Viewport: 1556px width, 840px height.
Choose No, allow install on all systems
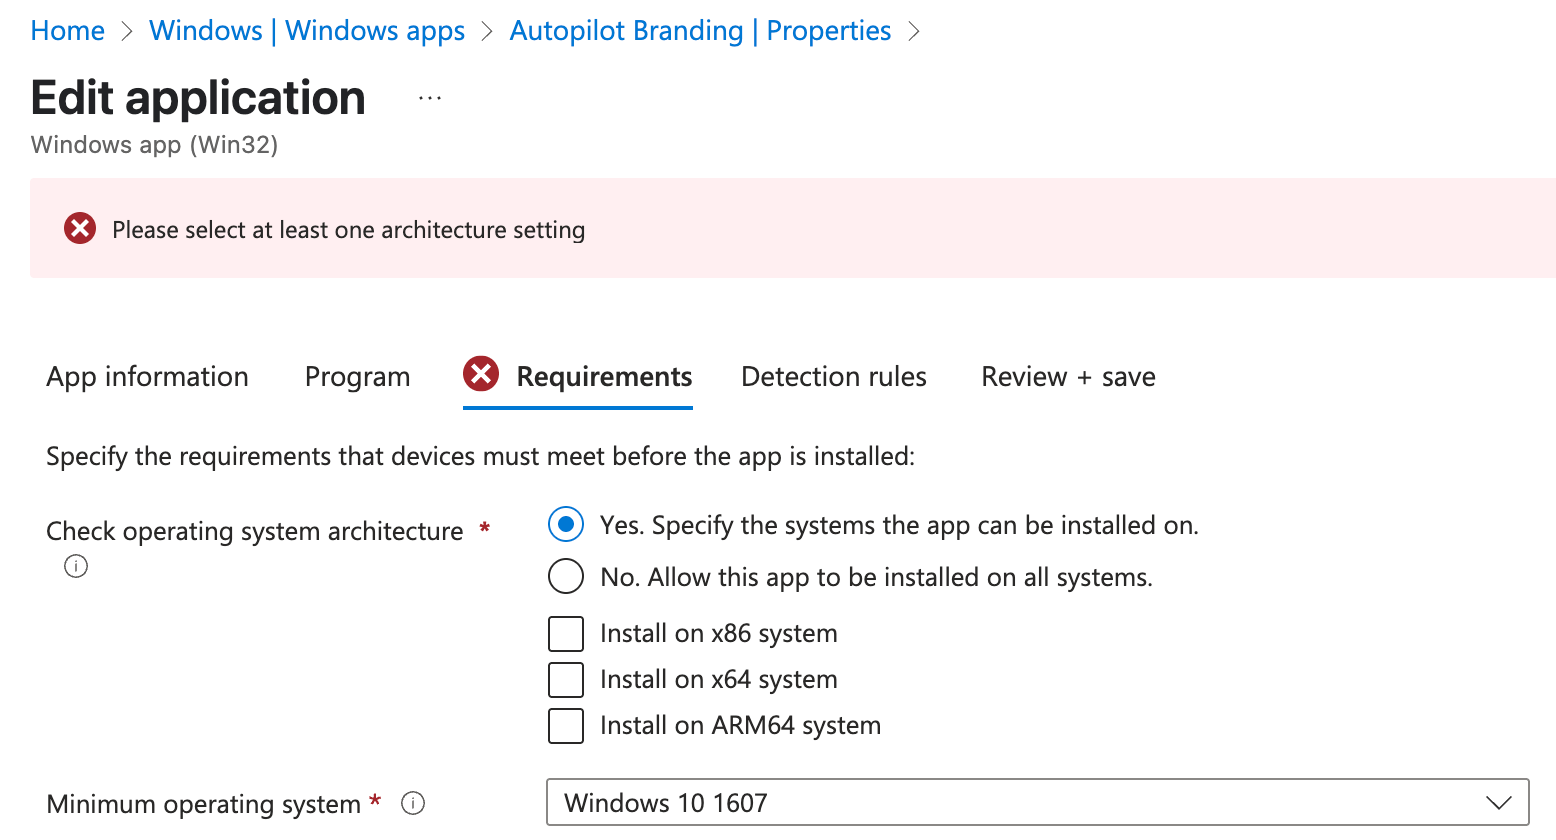(566, 577)
